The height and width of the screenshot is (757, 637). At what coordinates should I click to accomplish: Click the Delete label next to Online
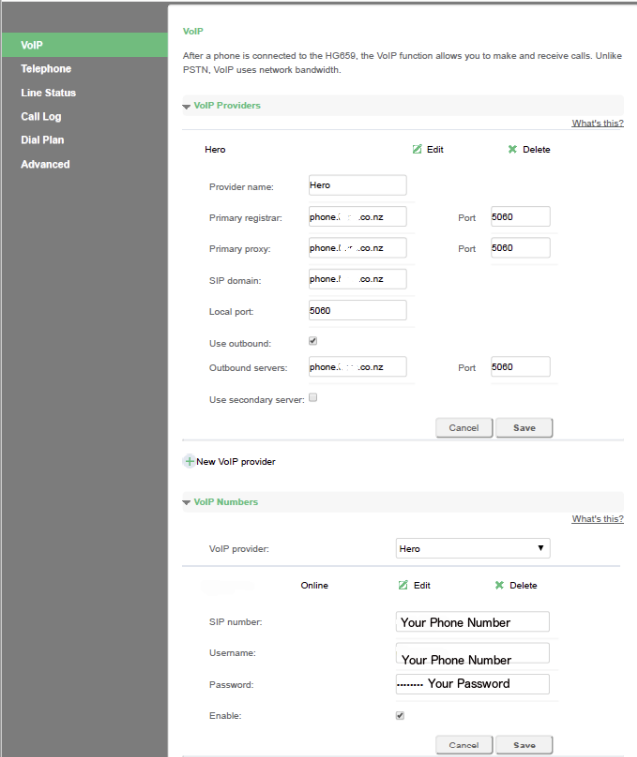click(x=524, y=586)
